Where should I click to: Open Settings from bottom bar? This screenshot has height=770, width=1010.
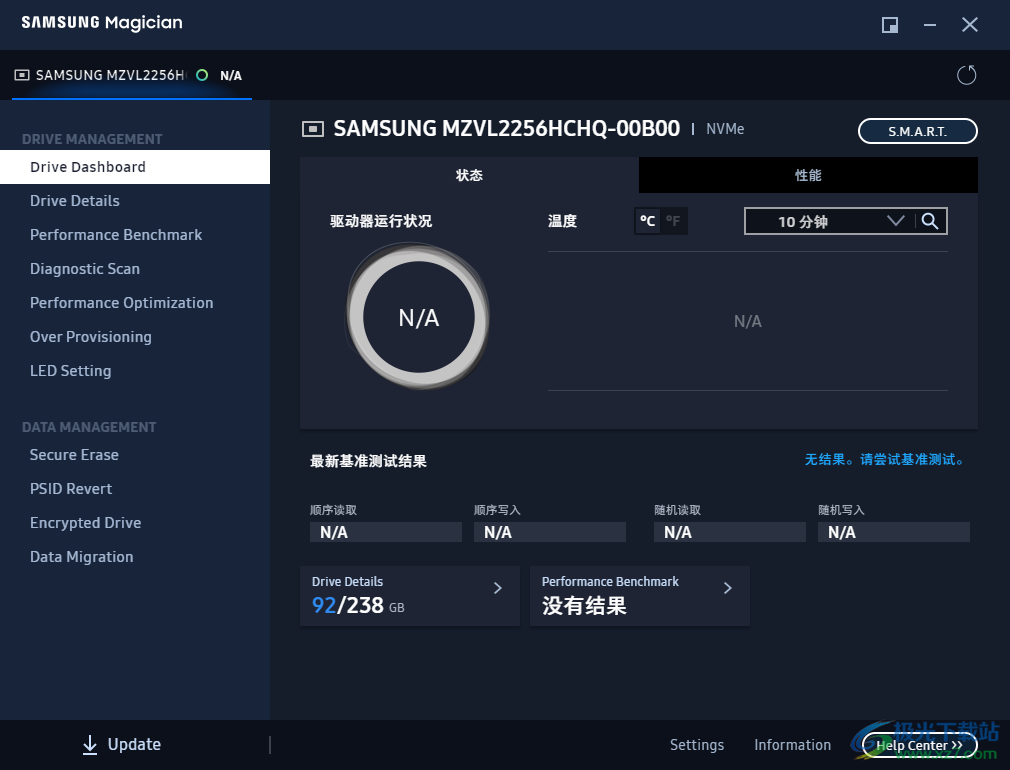point(697,746)
